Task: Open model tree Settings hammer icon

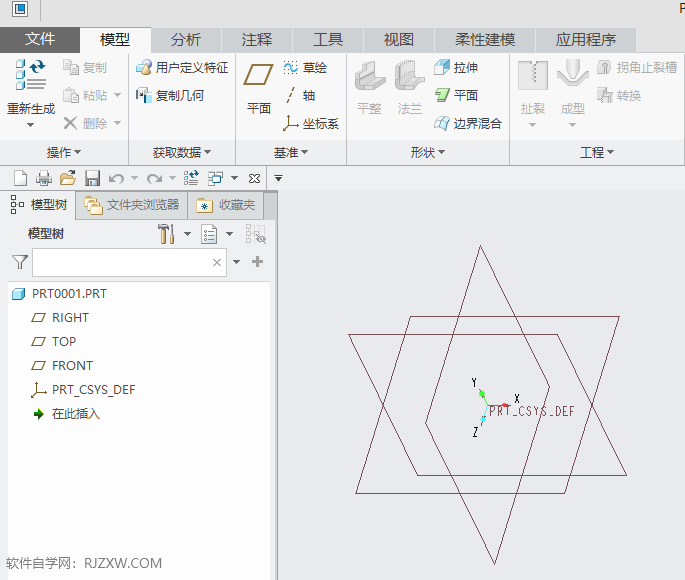Action: [x=166, y=234]
